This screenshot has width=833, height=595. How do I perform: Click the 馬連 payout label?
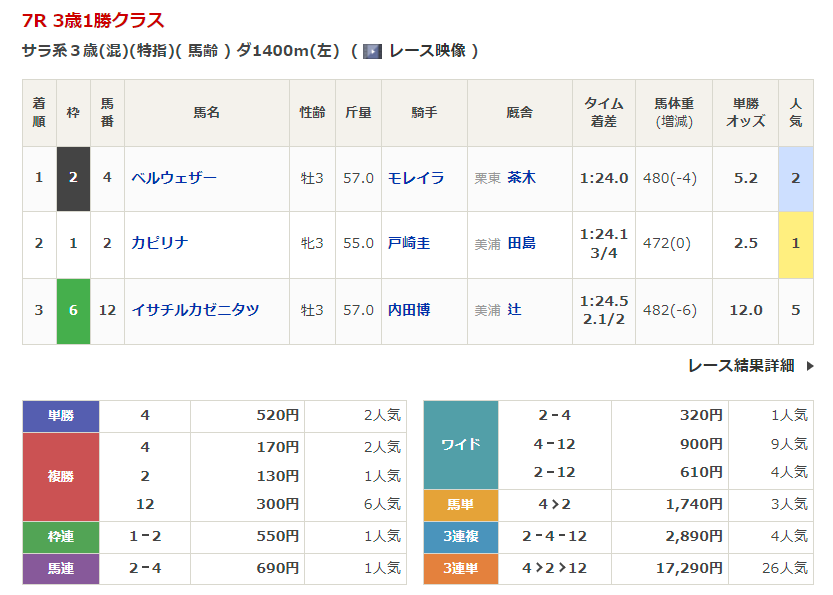pos(61,568)
